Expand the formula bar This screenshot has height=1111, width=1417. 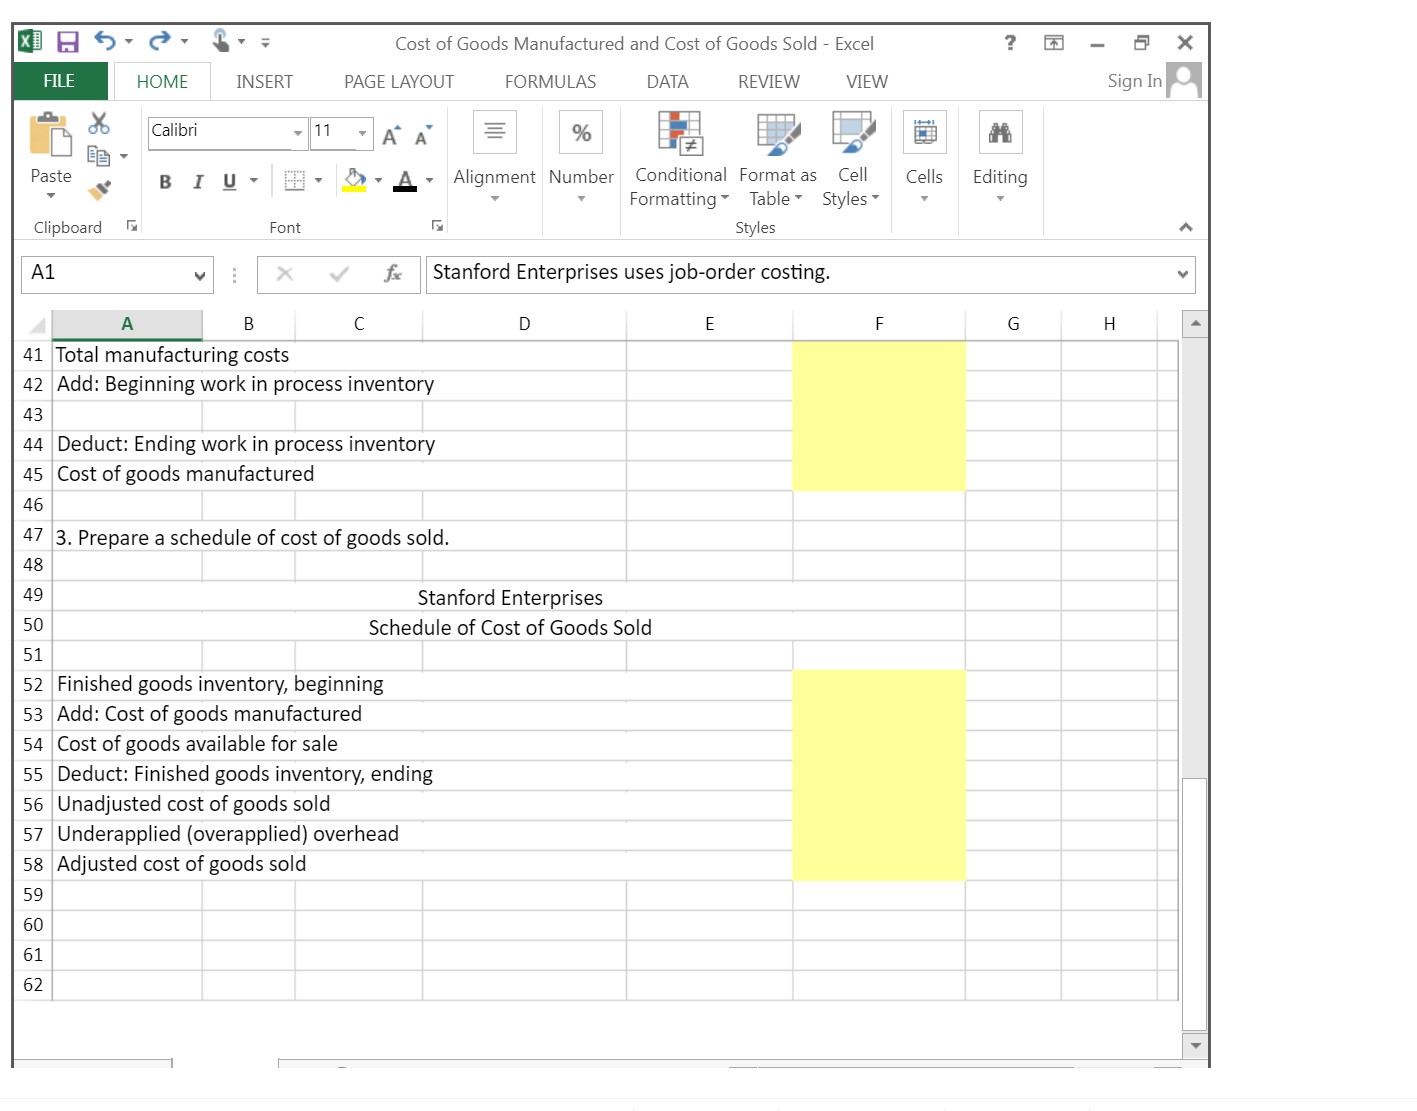click(1183, 274)
